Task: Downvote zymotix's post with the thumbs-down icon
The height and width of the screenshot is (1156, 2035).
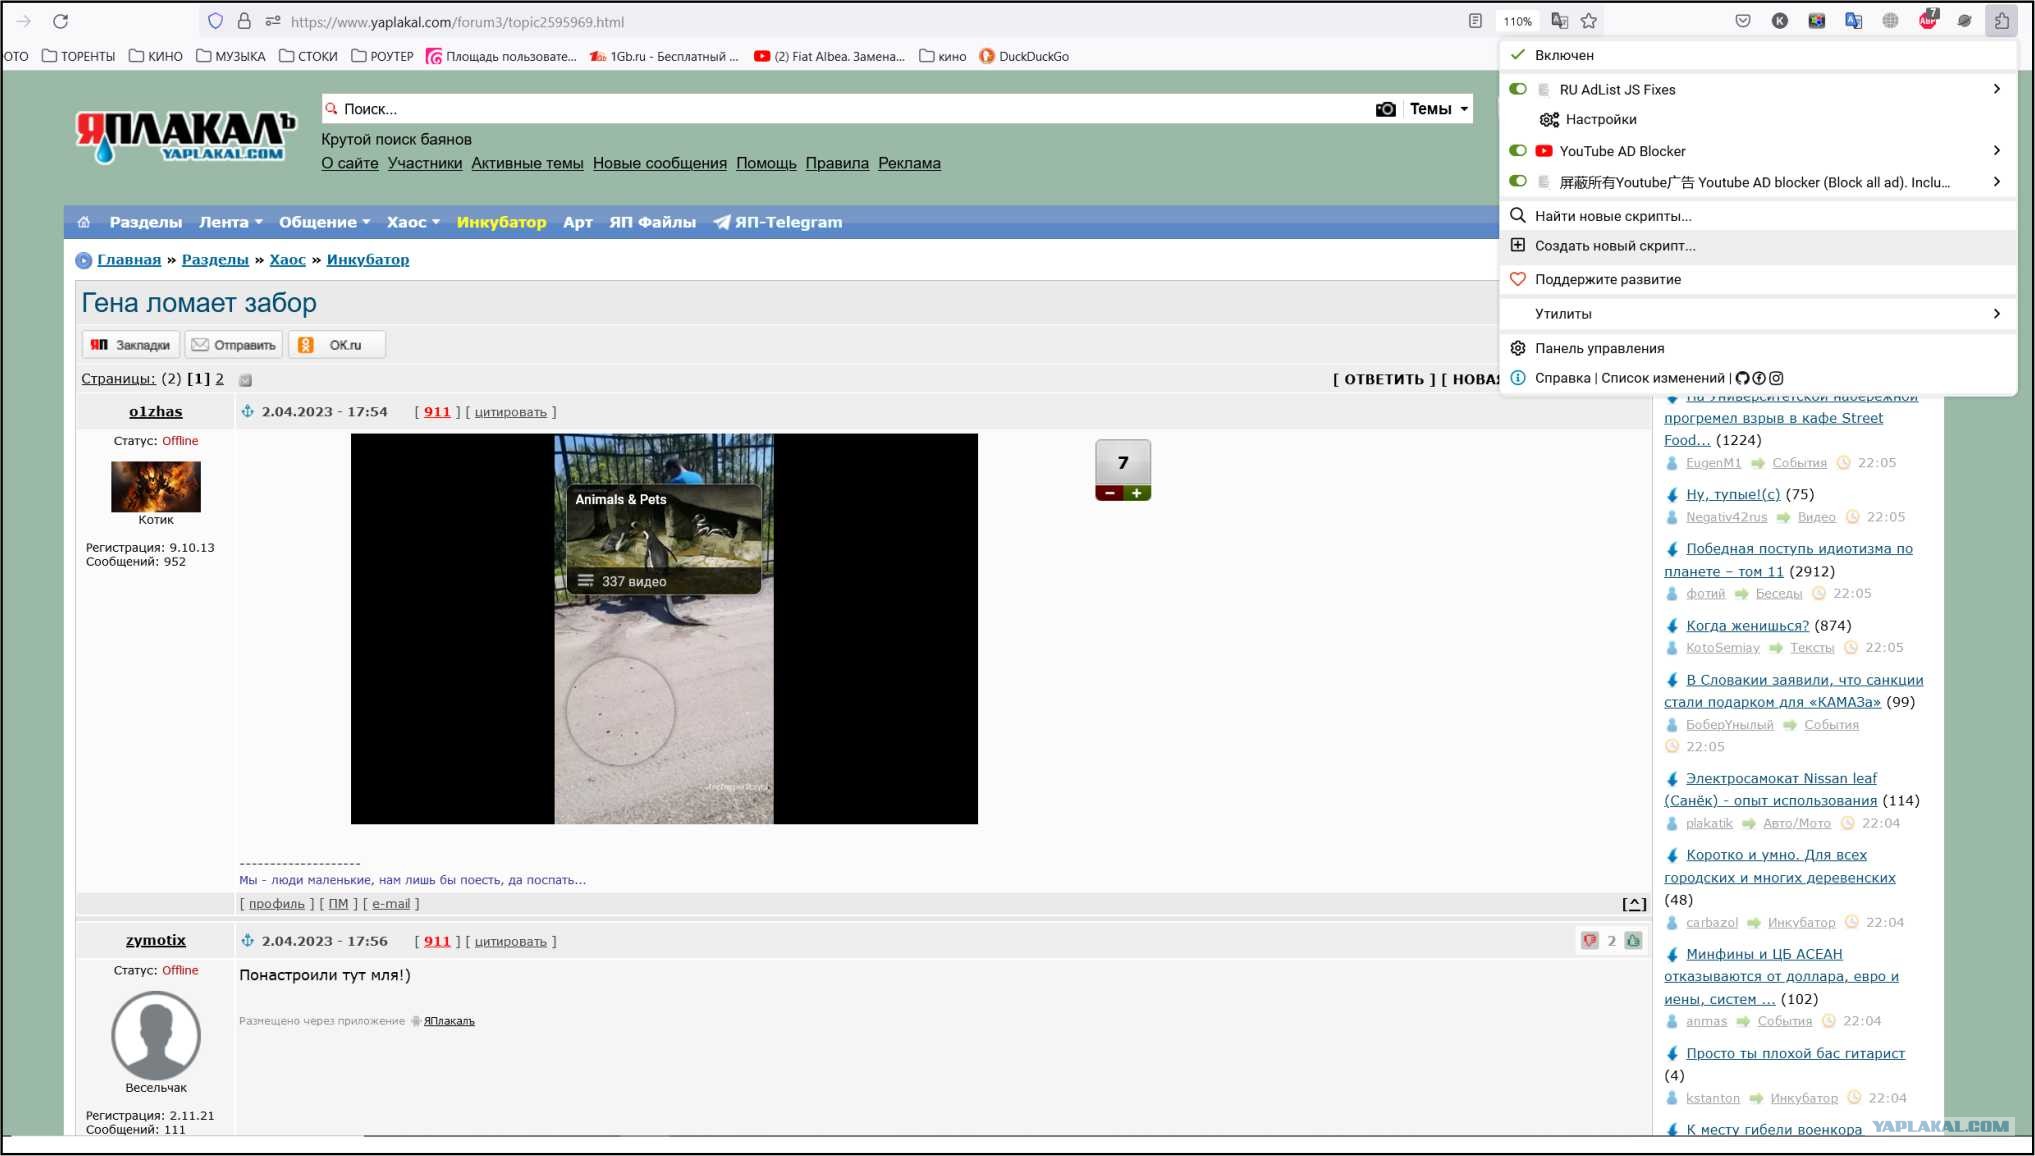Action: [x=1590, y=941]
